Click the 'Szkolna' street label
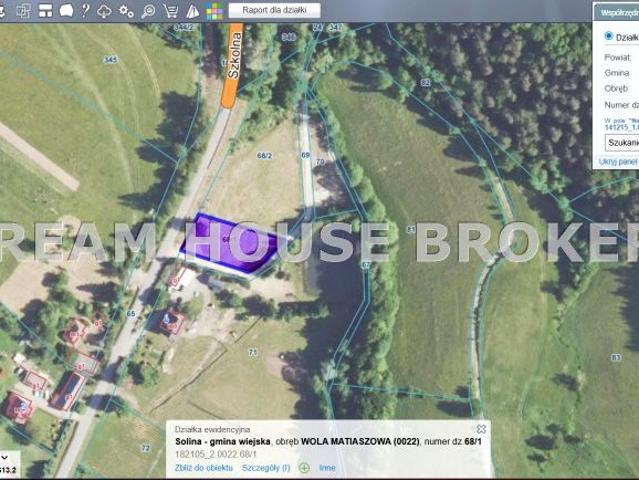 click(234, 55)
